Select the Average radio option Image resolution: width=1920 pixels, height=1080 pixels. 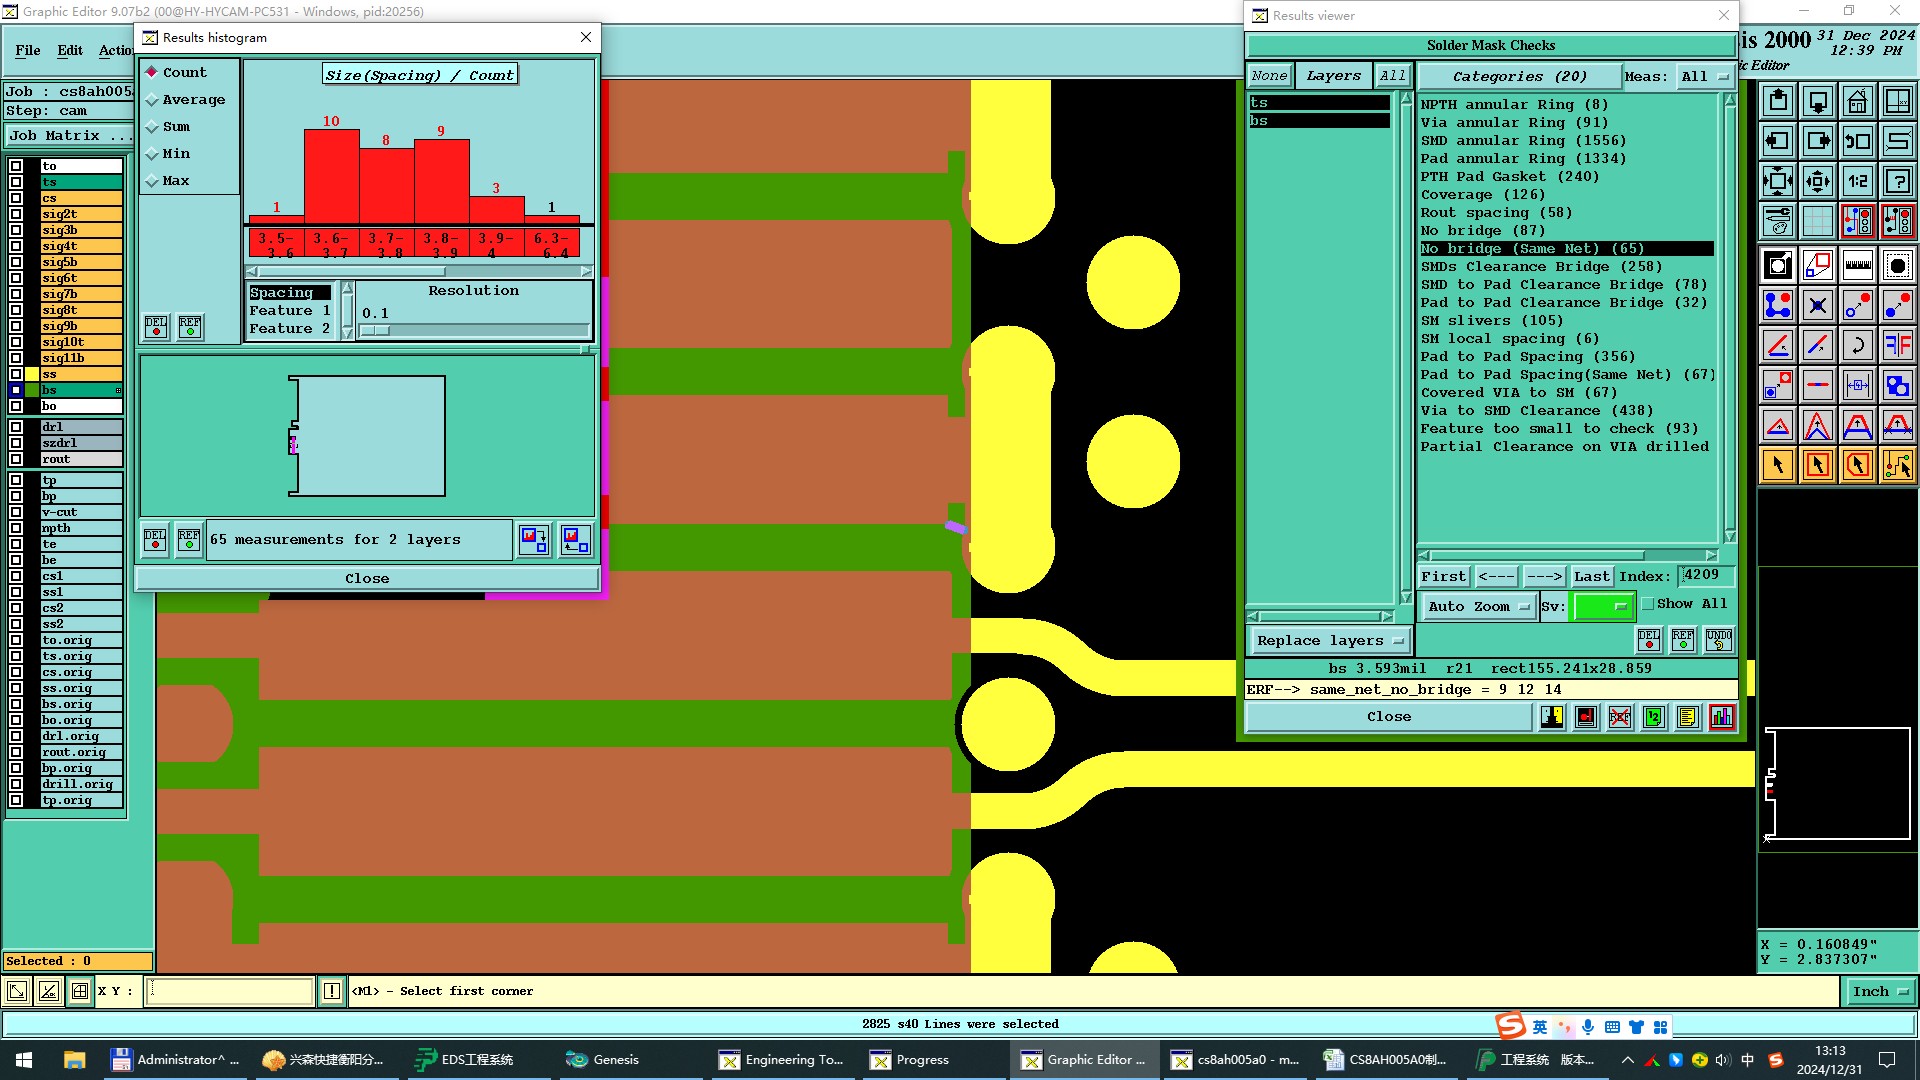pos(152,100)
